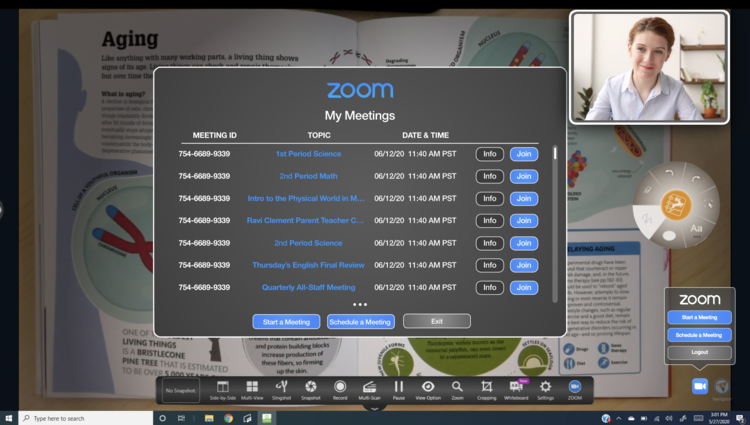The width and height of the screenshot is (750, 425).
Task: Click the three dots below meeting list
Action: click(360, 304)
